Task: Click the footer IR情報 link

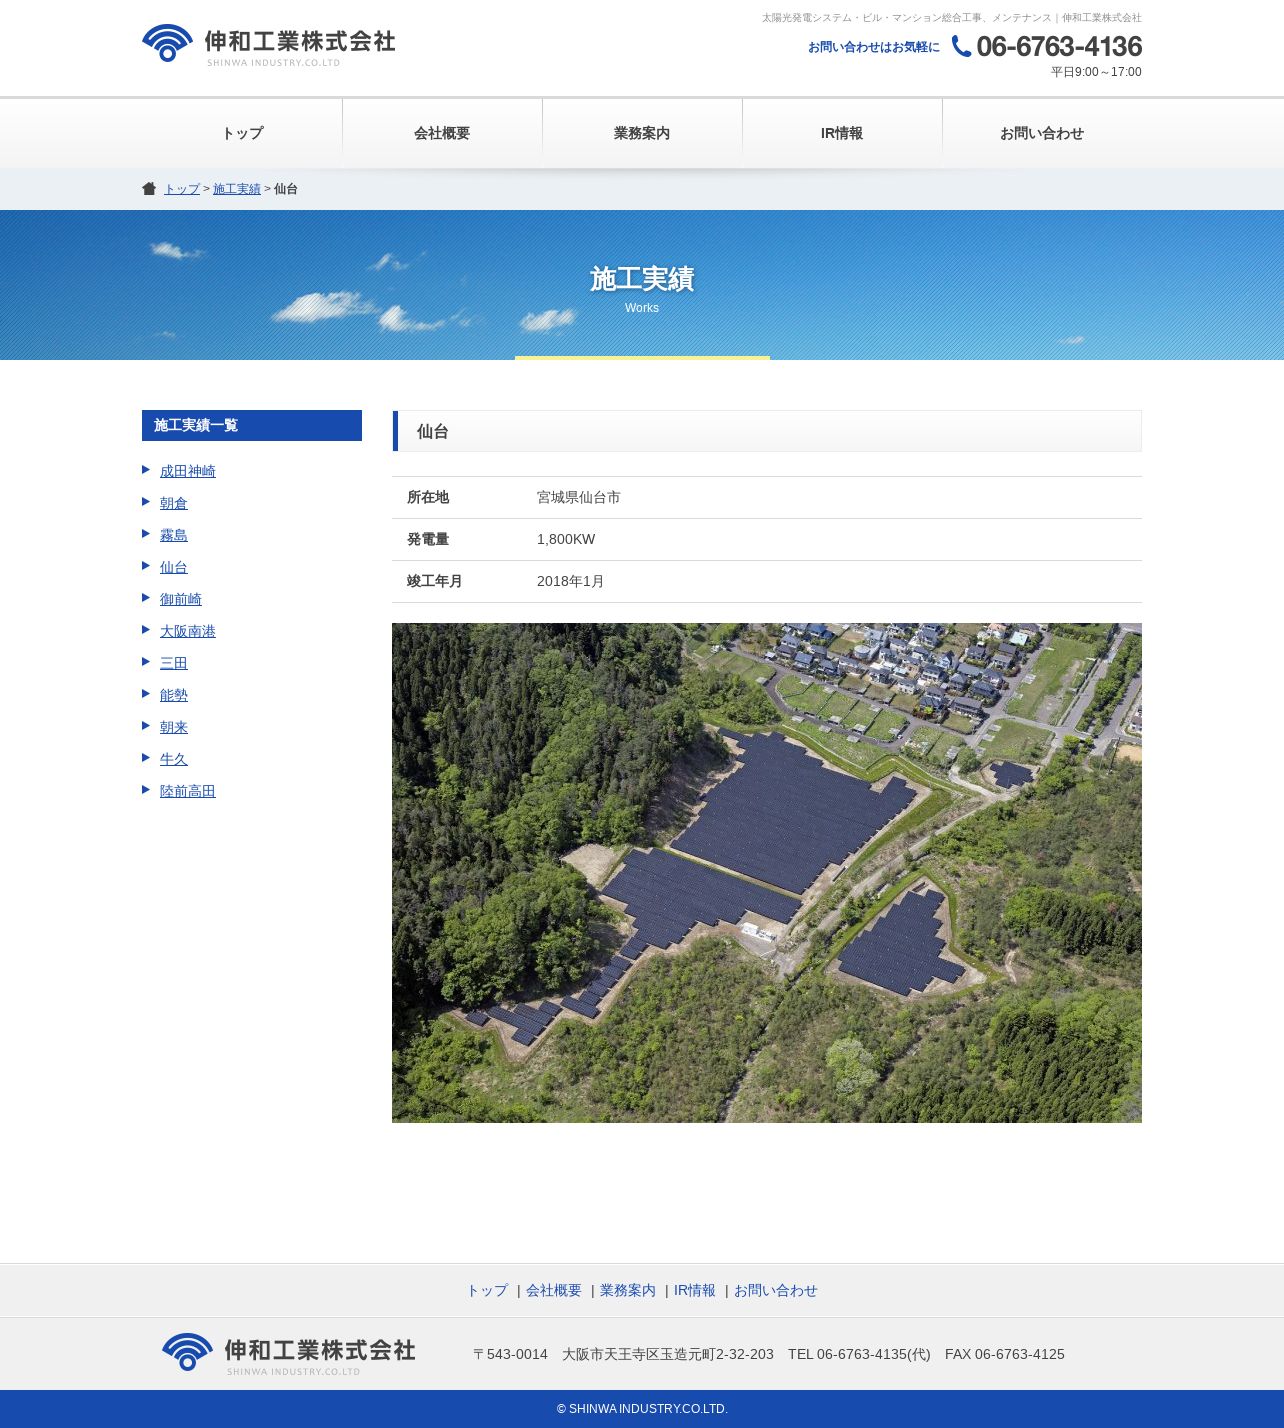Action: pos(695,1290)
